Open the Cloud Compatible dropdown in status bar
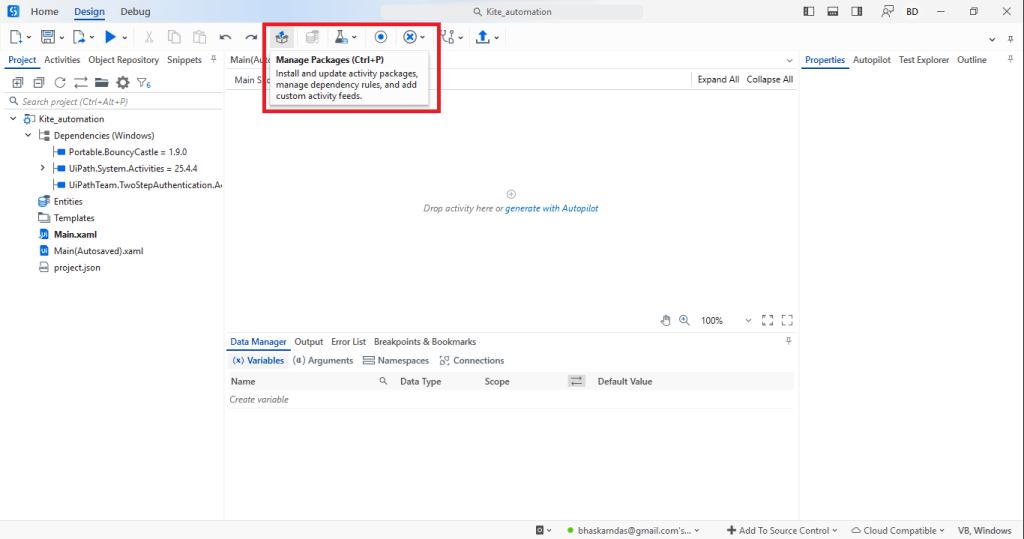 coord(896,530)
